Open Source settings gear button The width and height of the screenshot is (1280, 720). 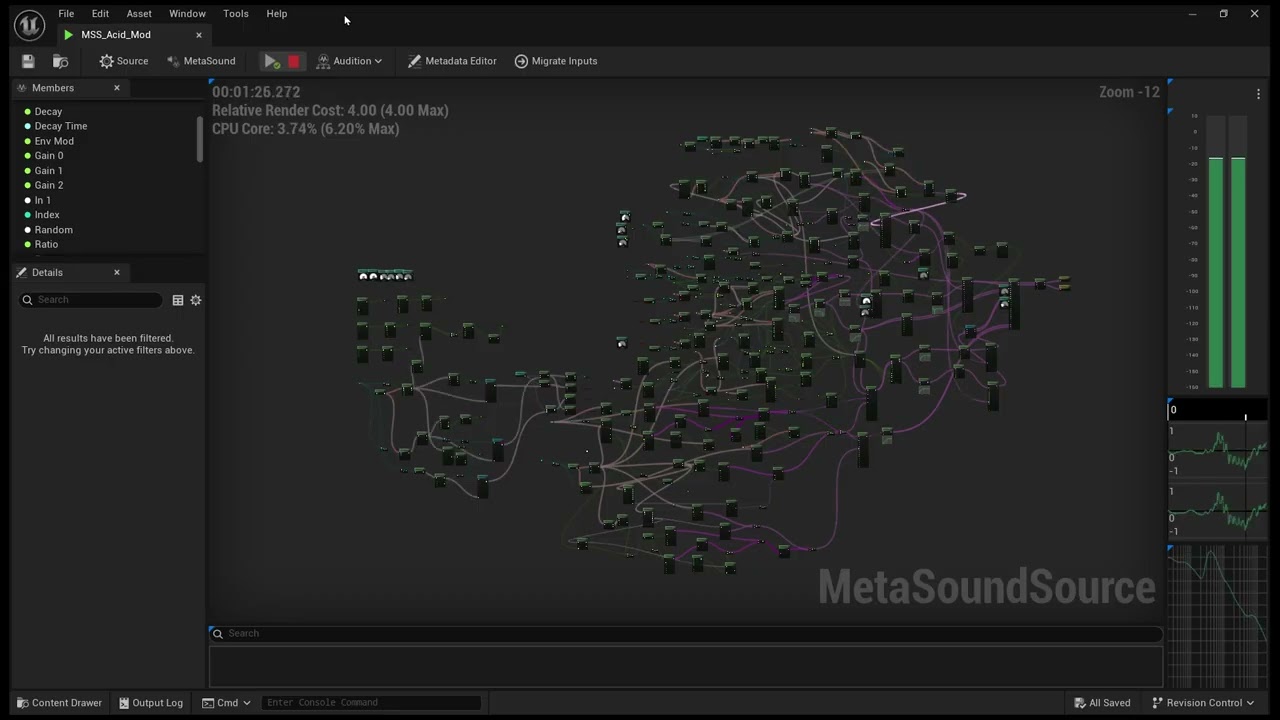[x=124, y=61]
